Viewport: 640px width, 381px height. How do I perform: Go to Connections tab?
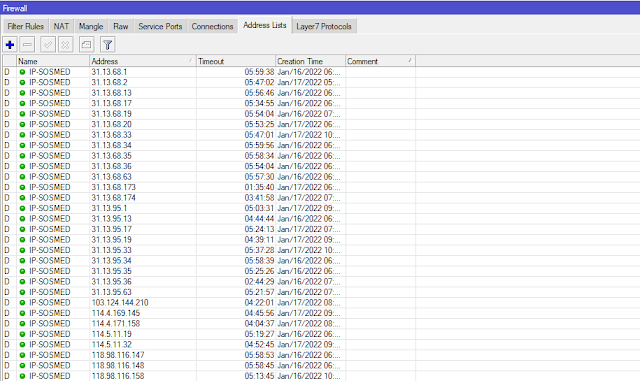click(x=212, y=26)
